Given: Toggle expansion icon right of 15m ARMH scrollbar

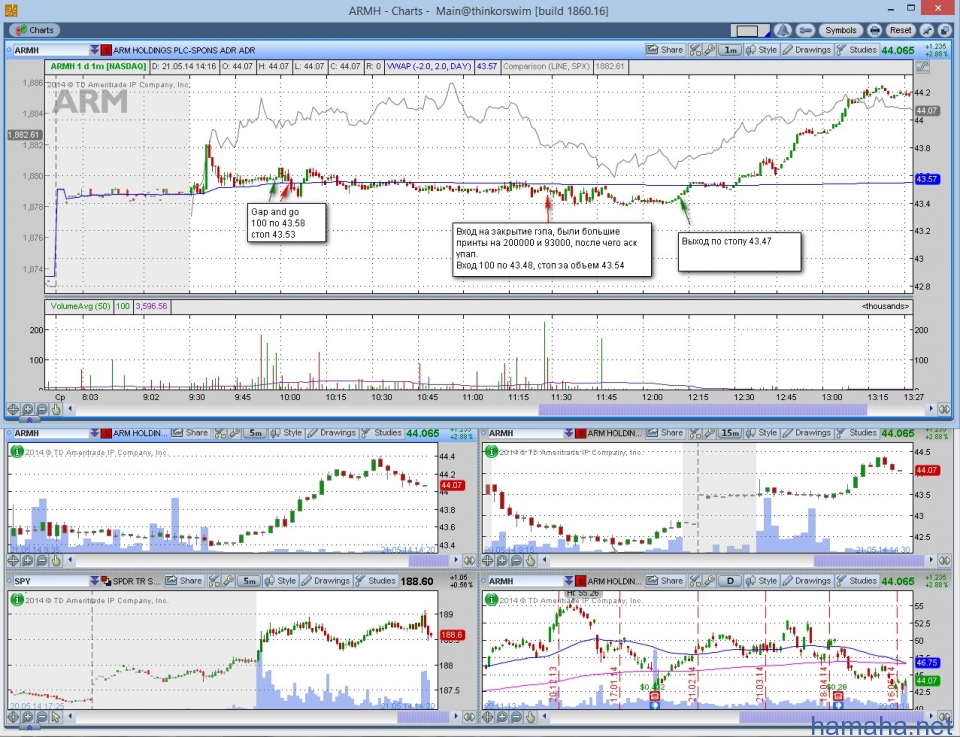Looking at the screenshot, I should pyautogui.click(x=945, y=560).
